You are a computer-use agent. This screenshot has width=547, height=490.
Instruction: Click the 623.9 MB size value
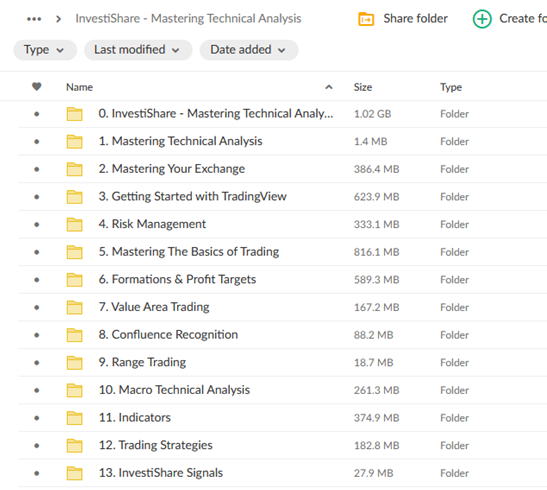point(376,197)
